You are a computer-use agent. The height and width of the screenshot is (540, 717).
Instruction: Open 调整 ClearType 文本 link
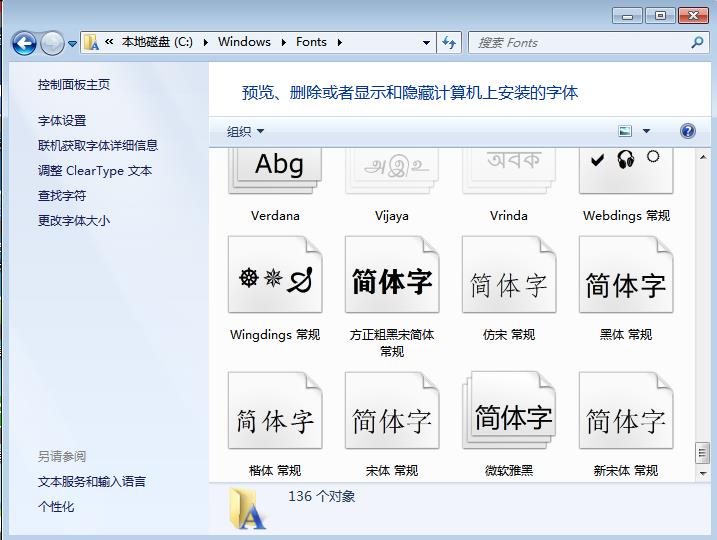click(95, 171)
